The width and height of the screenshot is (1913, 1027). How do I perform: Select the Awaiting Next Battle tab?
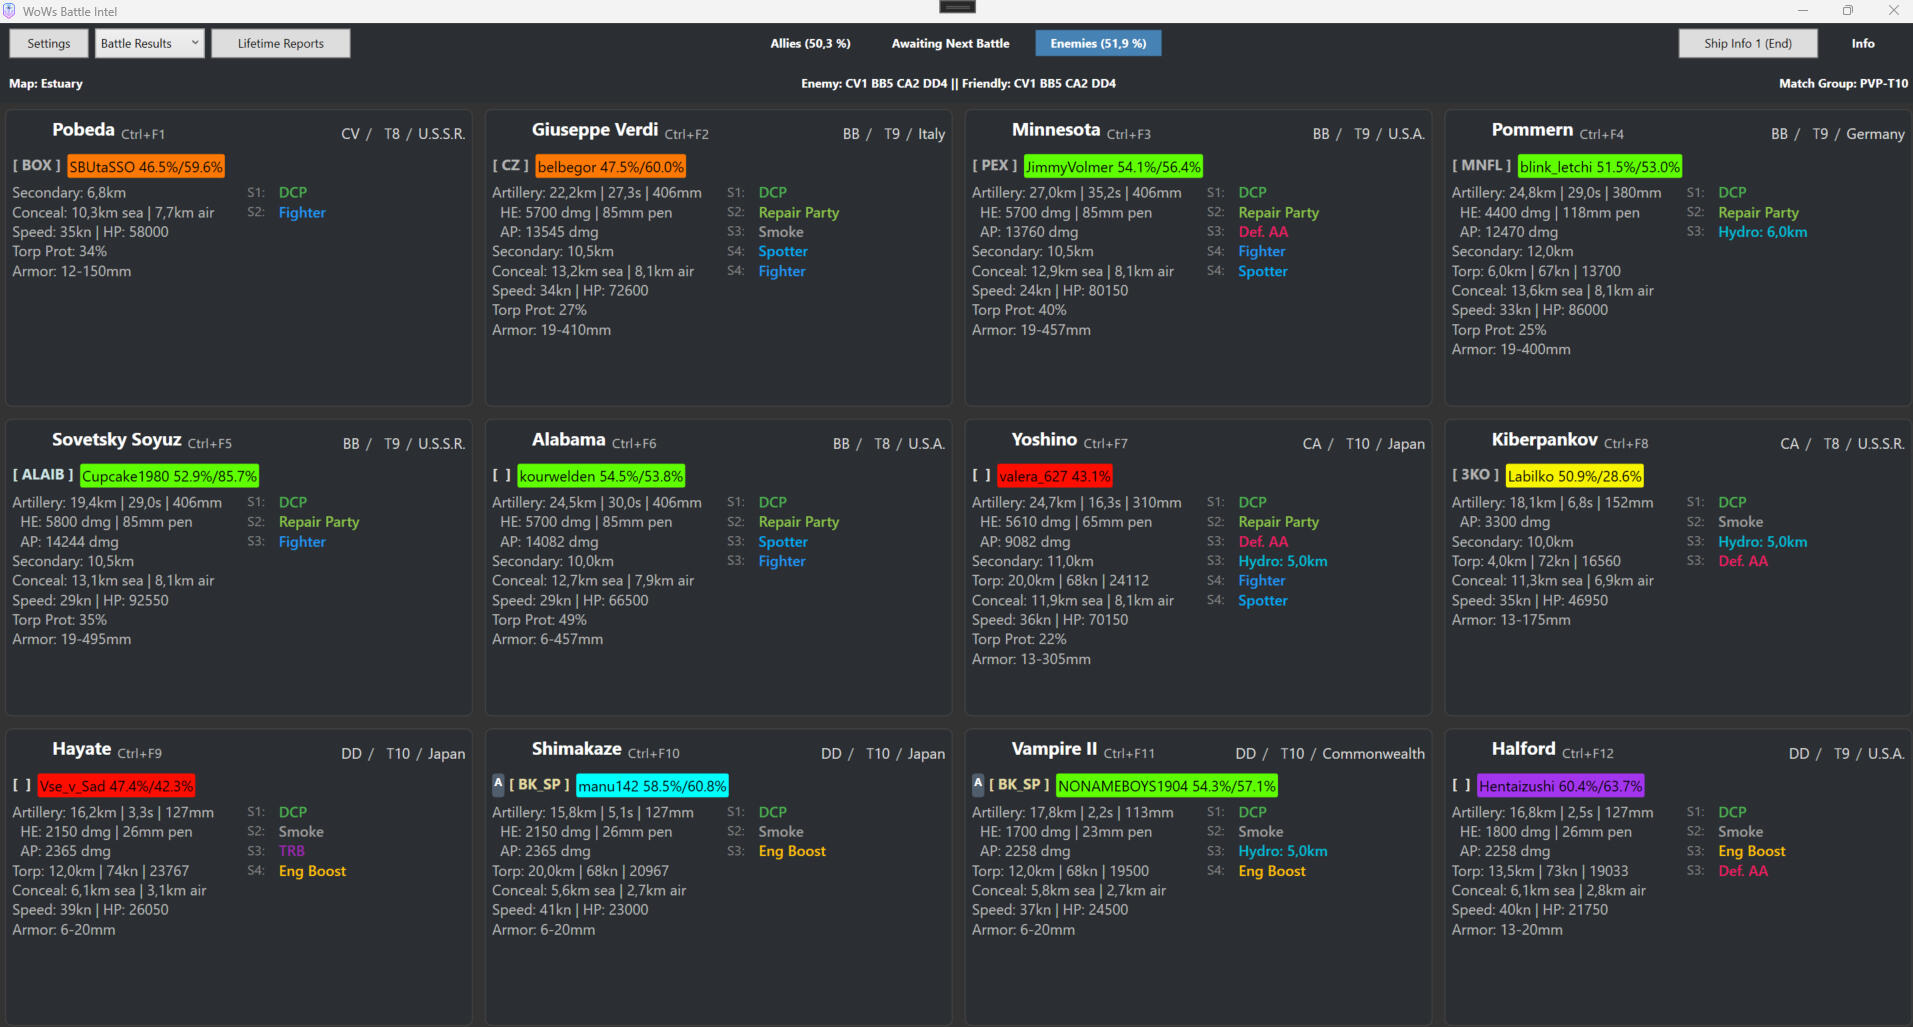pyautogui.click(x=950, y=43)
